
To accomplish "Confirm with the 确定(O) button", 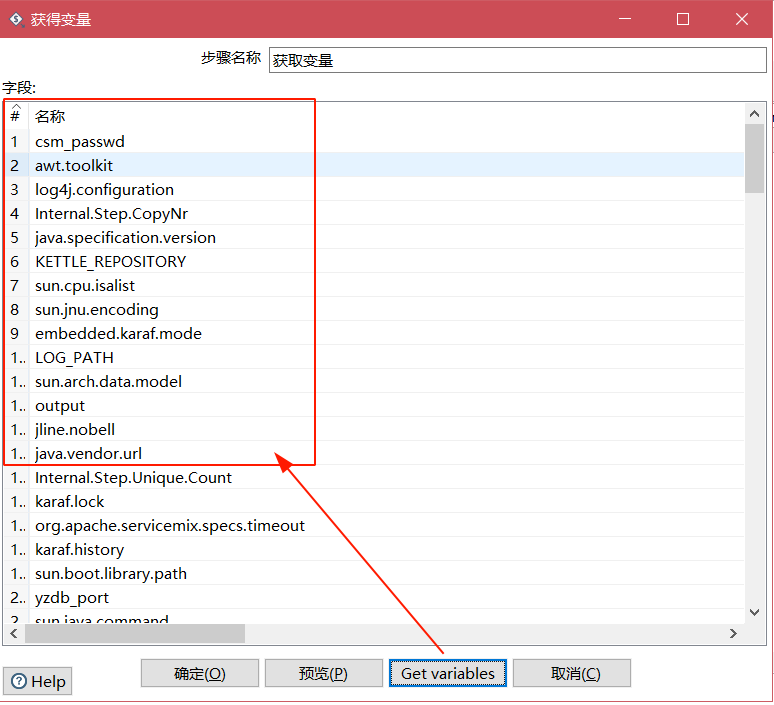I will pyautogui.click(x=200, y=674).
